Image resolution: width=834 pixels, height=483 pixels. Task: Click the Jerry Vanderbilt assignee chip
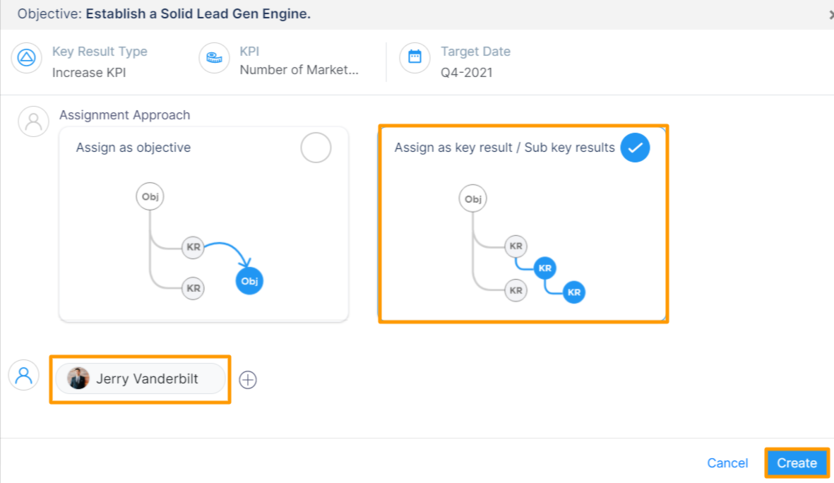coord(141,379)
